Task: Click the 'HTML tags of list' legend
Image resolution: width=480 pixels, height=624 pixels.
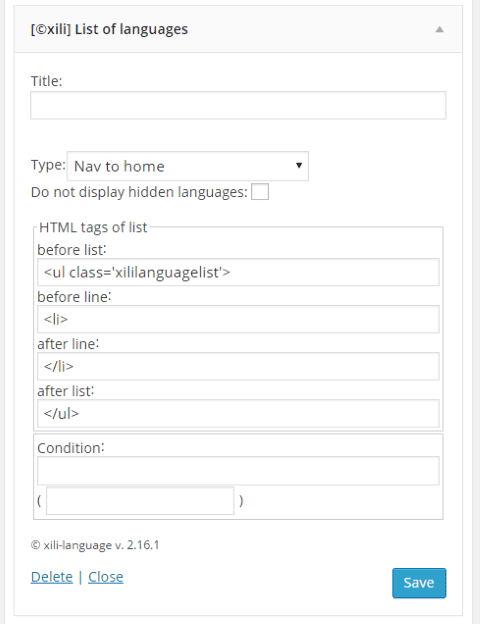Action: click(93, 227)
